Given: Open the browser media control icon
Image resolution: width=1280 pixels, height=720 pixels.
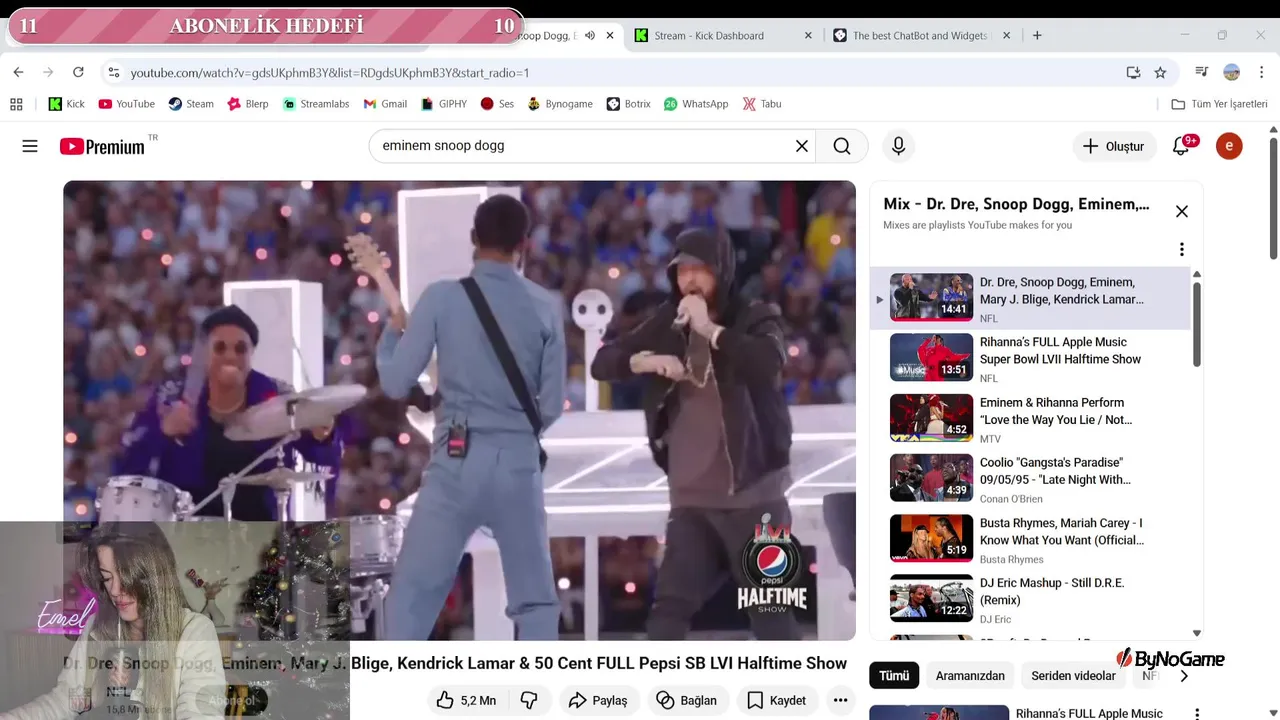Looking at the screenshot, I should coord(1201,72).
